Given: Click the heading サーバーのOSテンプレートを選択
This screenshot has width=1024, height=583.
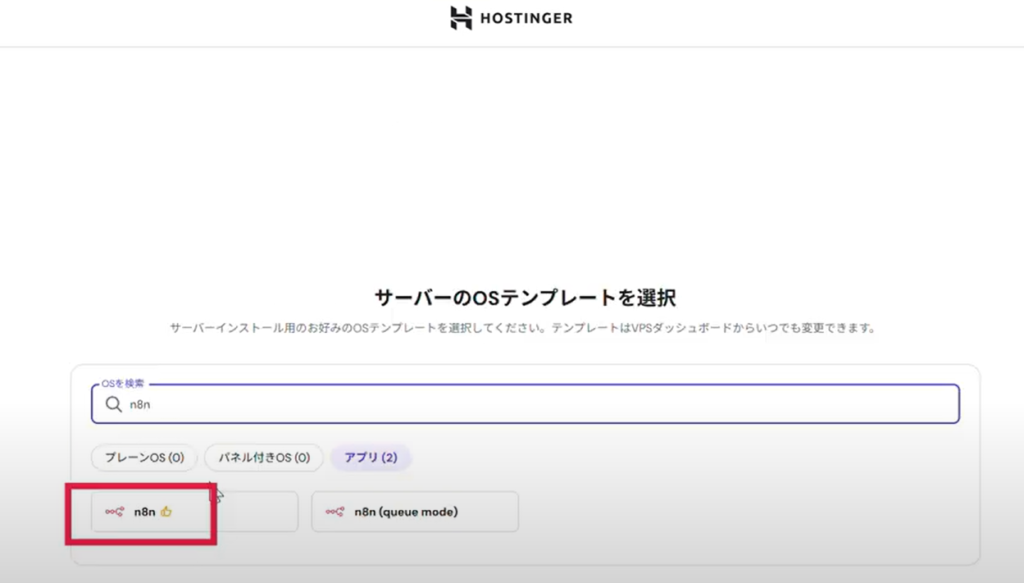Looking at the screenshot, I should (x=525, y=298).
